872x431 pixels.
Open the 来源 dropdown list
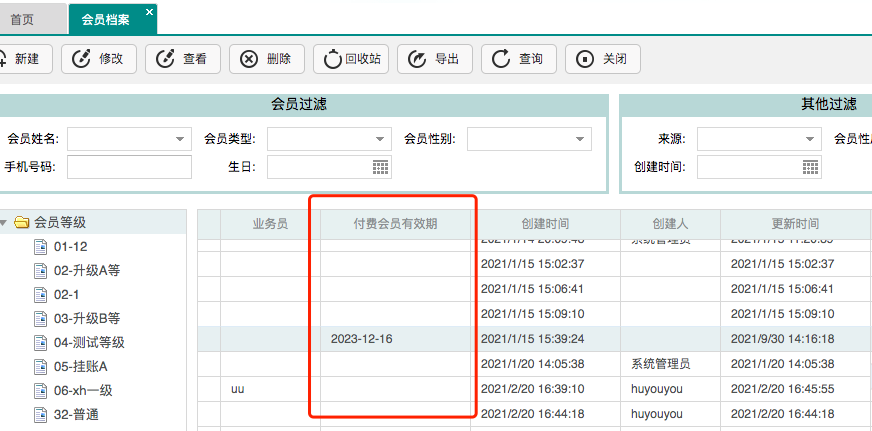pyautogui.click(x=810, y=139)
